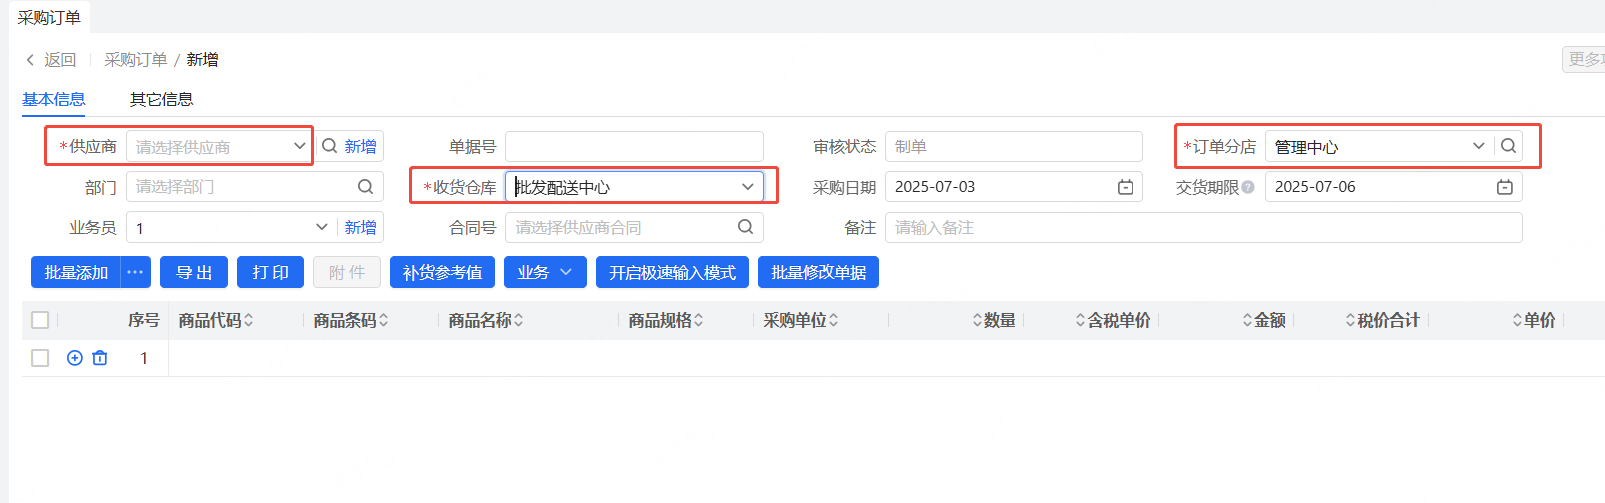
Task: Add a row with the plus icon
Action: point(74,358)
